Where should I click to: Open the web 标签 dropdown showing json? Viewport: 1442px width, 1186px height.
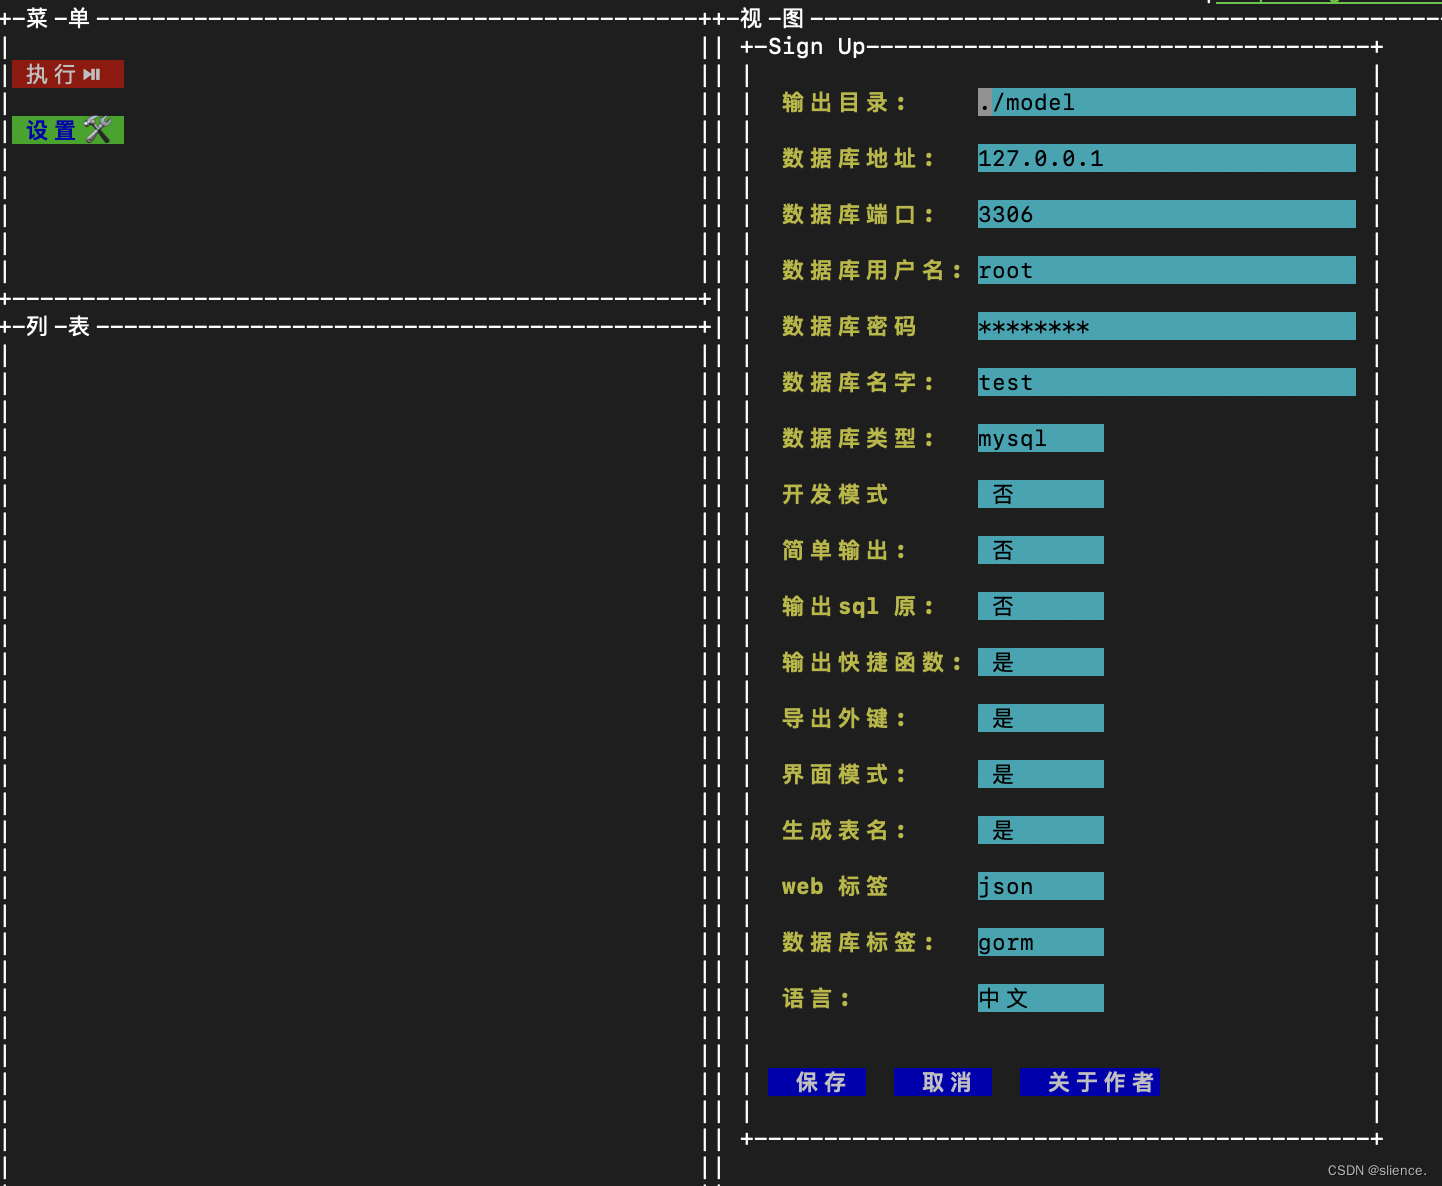(x=1040, y=886)
